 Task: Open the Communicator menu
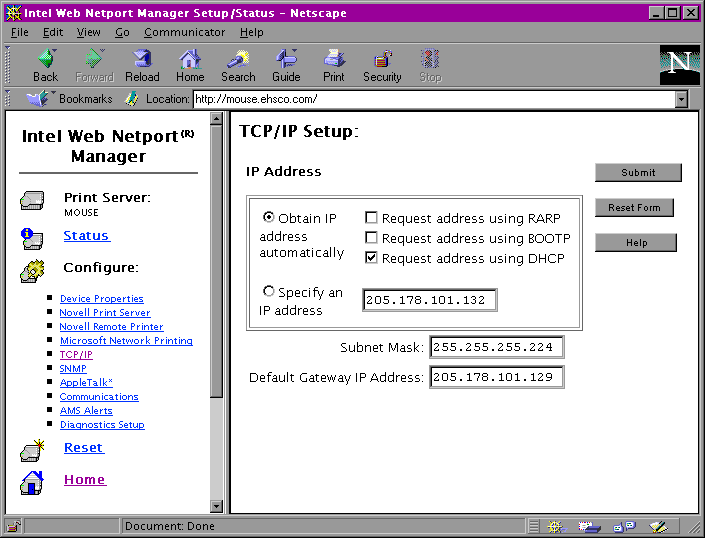[185, 32]
